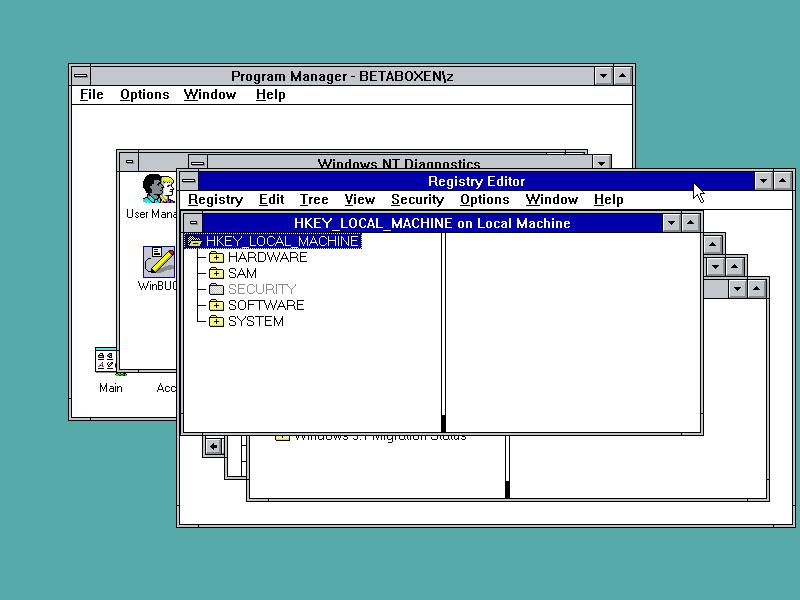
Task: Select the Main group label in Program Manager
Action: click(x=111, y=388)
